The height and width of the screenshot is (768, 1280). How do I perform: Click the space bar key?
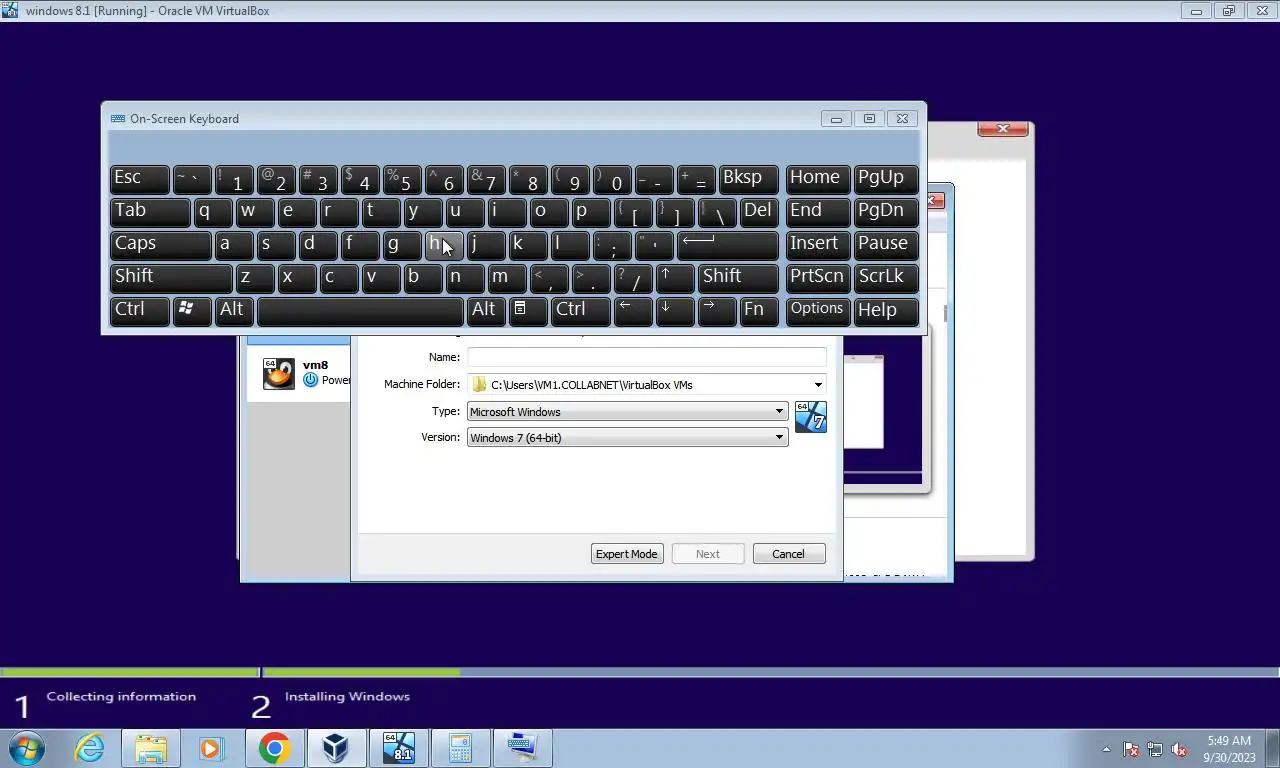(360, 311)
